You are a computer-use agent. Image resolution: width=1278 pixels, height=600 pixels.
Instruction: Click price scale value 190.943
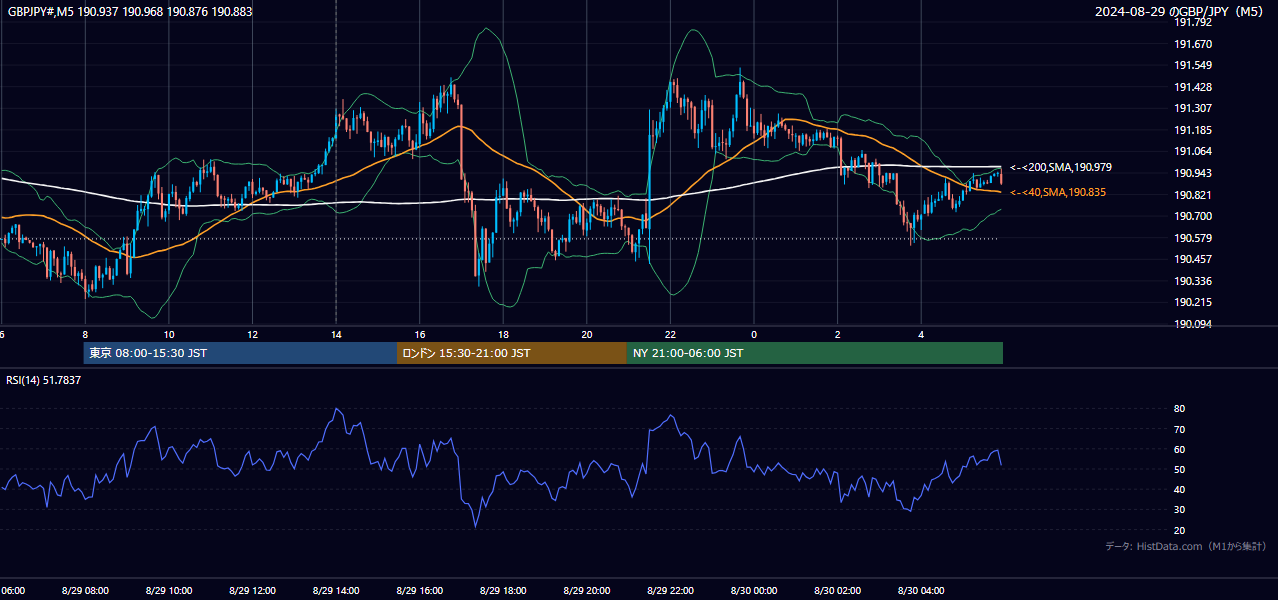coord(1193,173)
